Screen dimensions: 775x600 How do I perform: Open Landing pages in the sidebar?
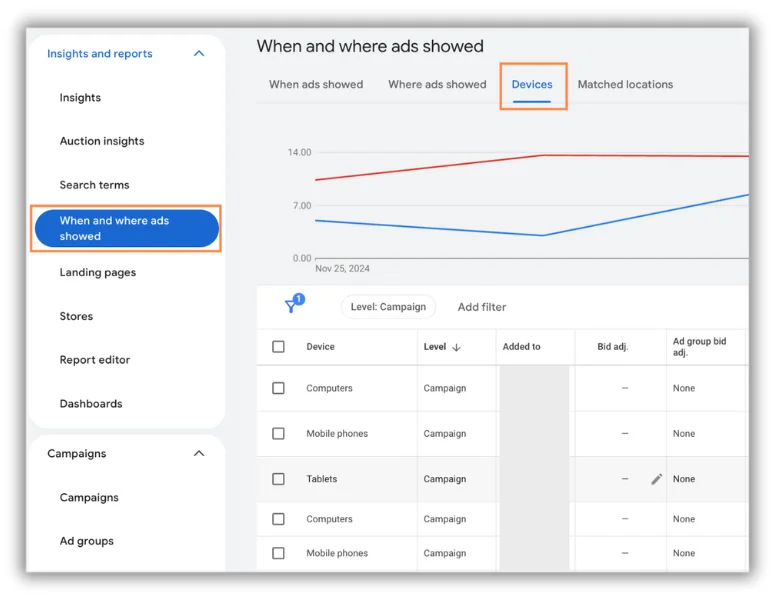pyautogui.click(x=98, y=272)
